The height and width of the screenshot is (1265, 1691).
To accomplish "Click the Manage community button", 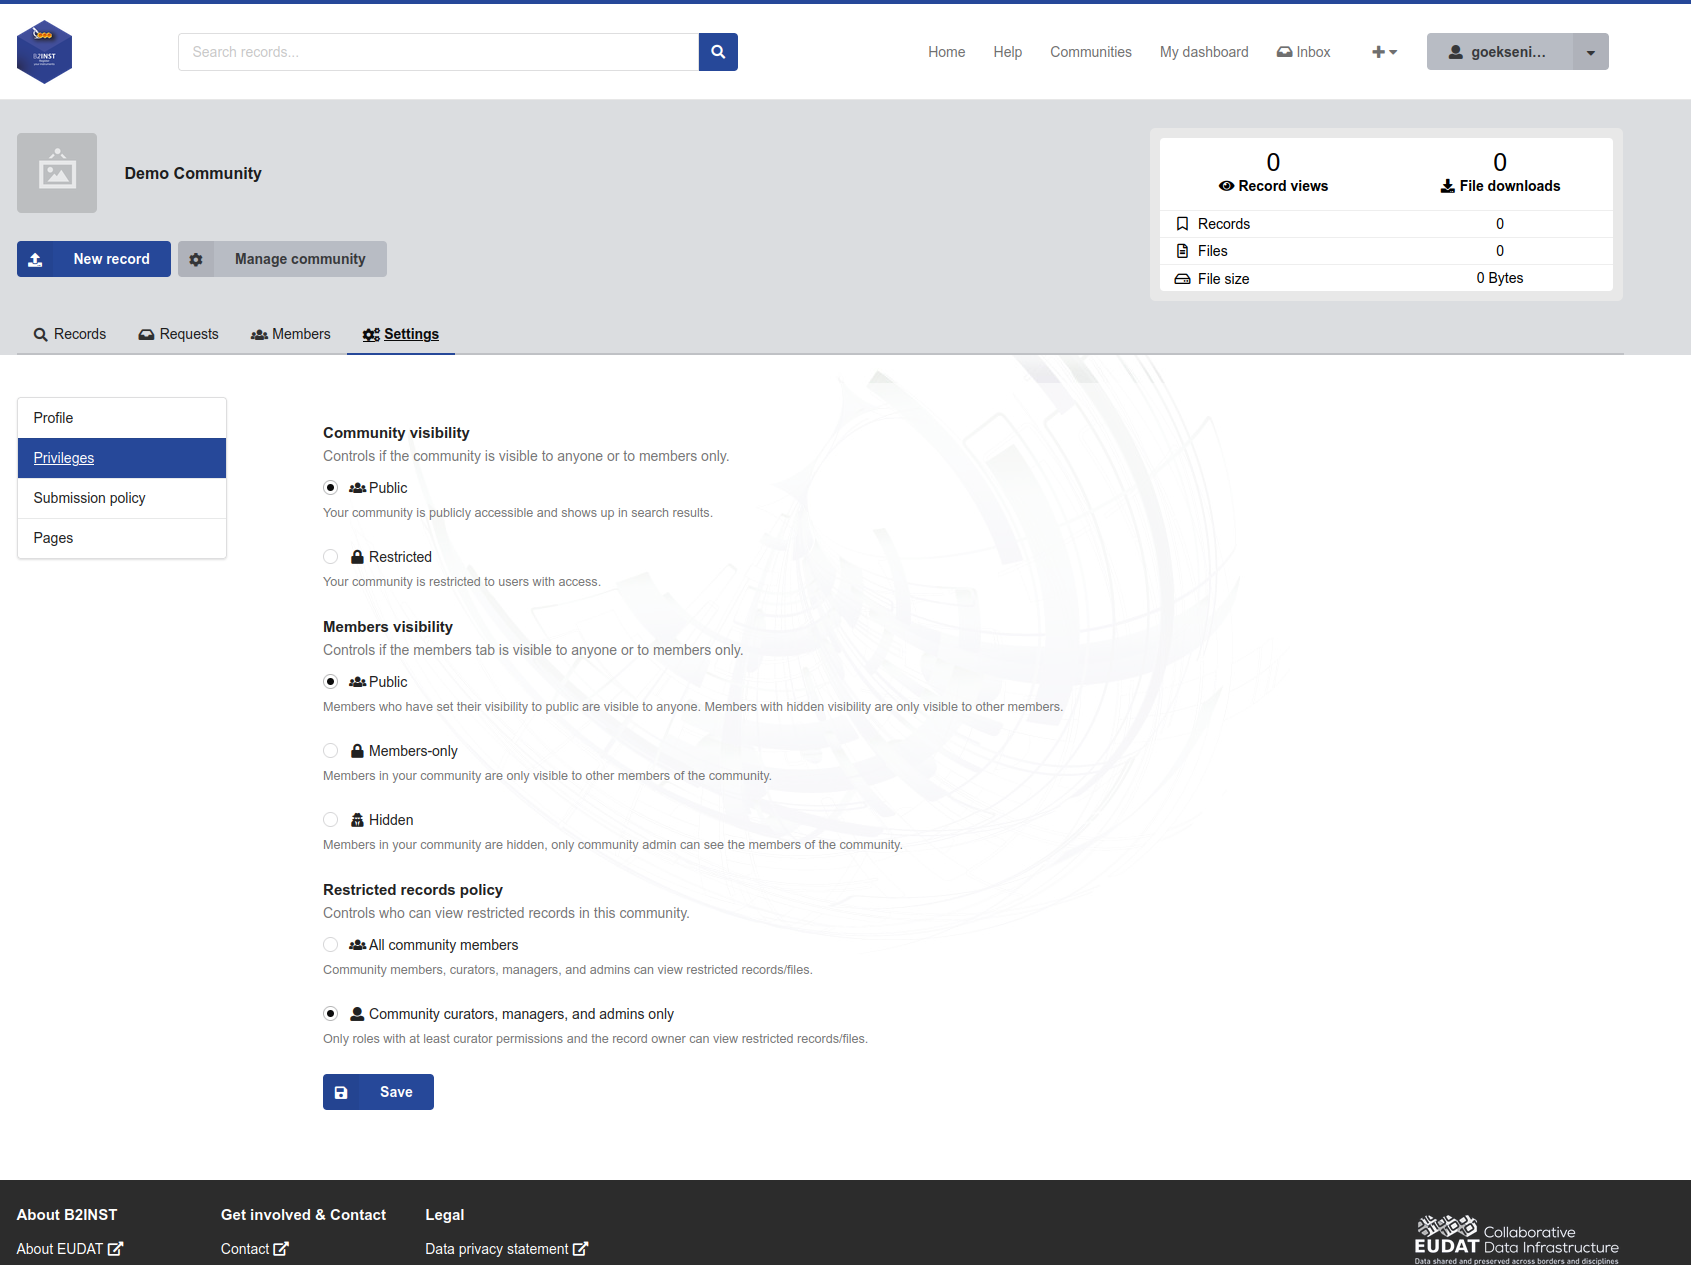I will point(282,259).
